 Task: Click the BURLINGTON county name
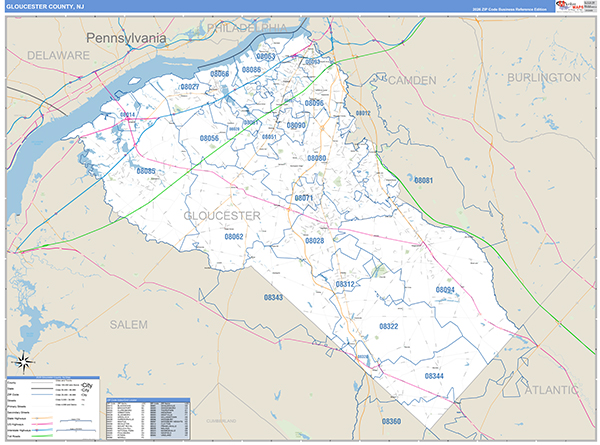click(544, 78)
